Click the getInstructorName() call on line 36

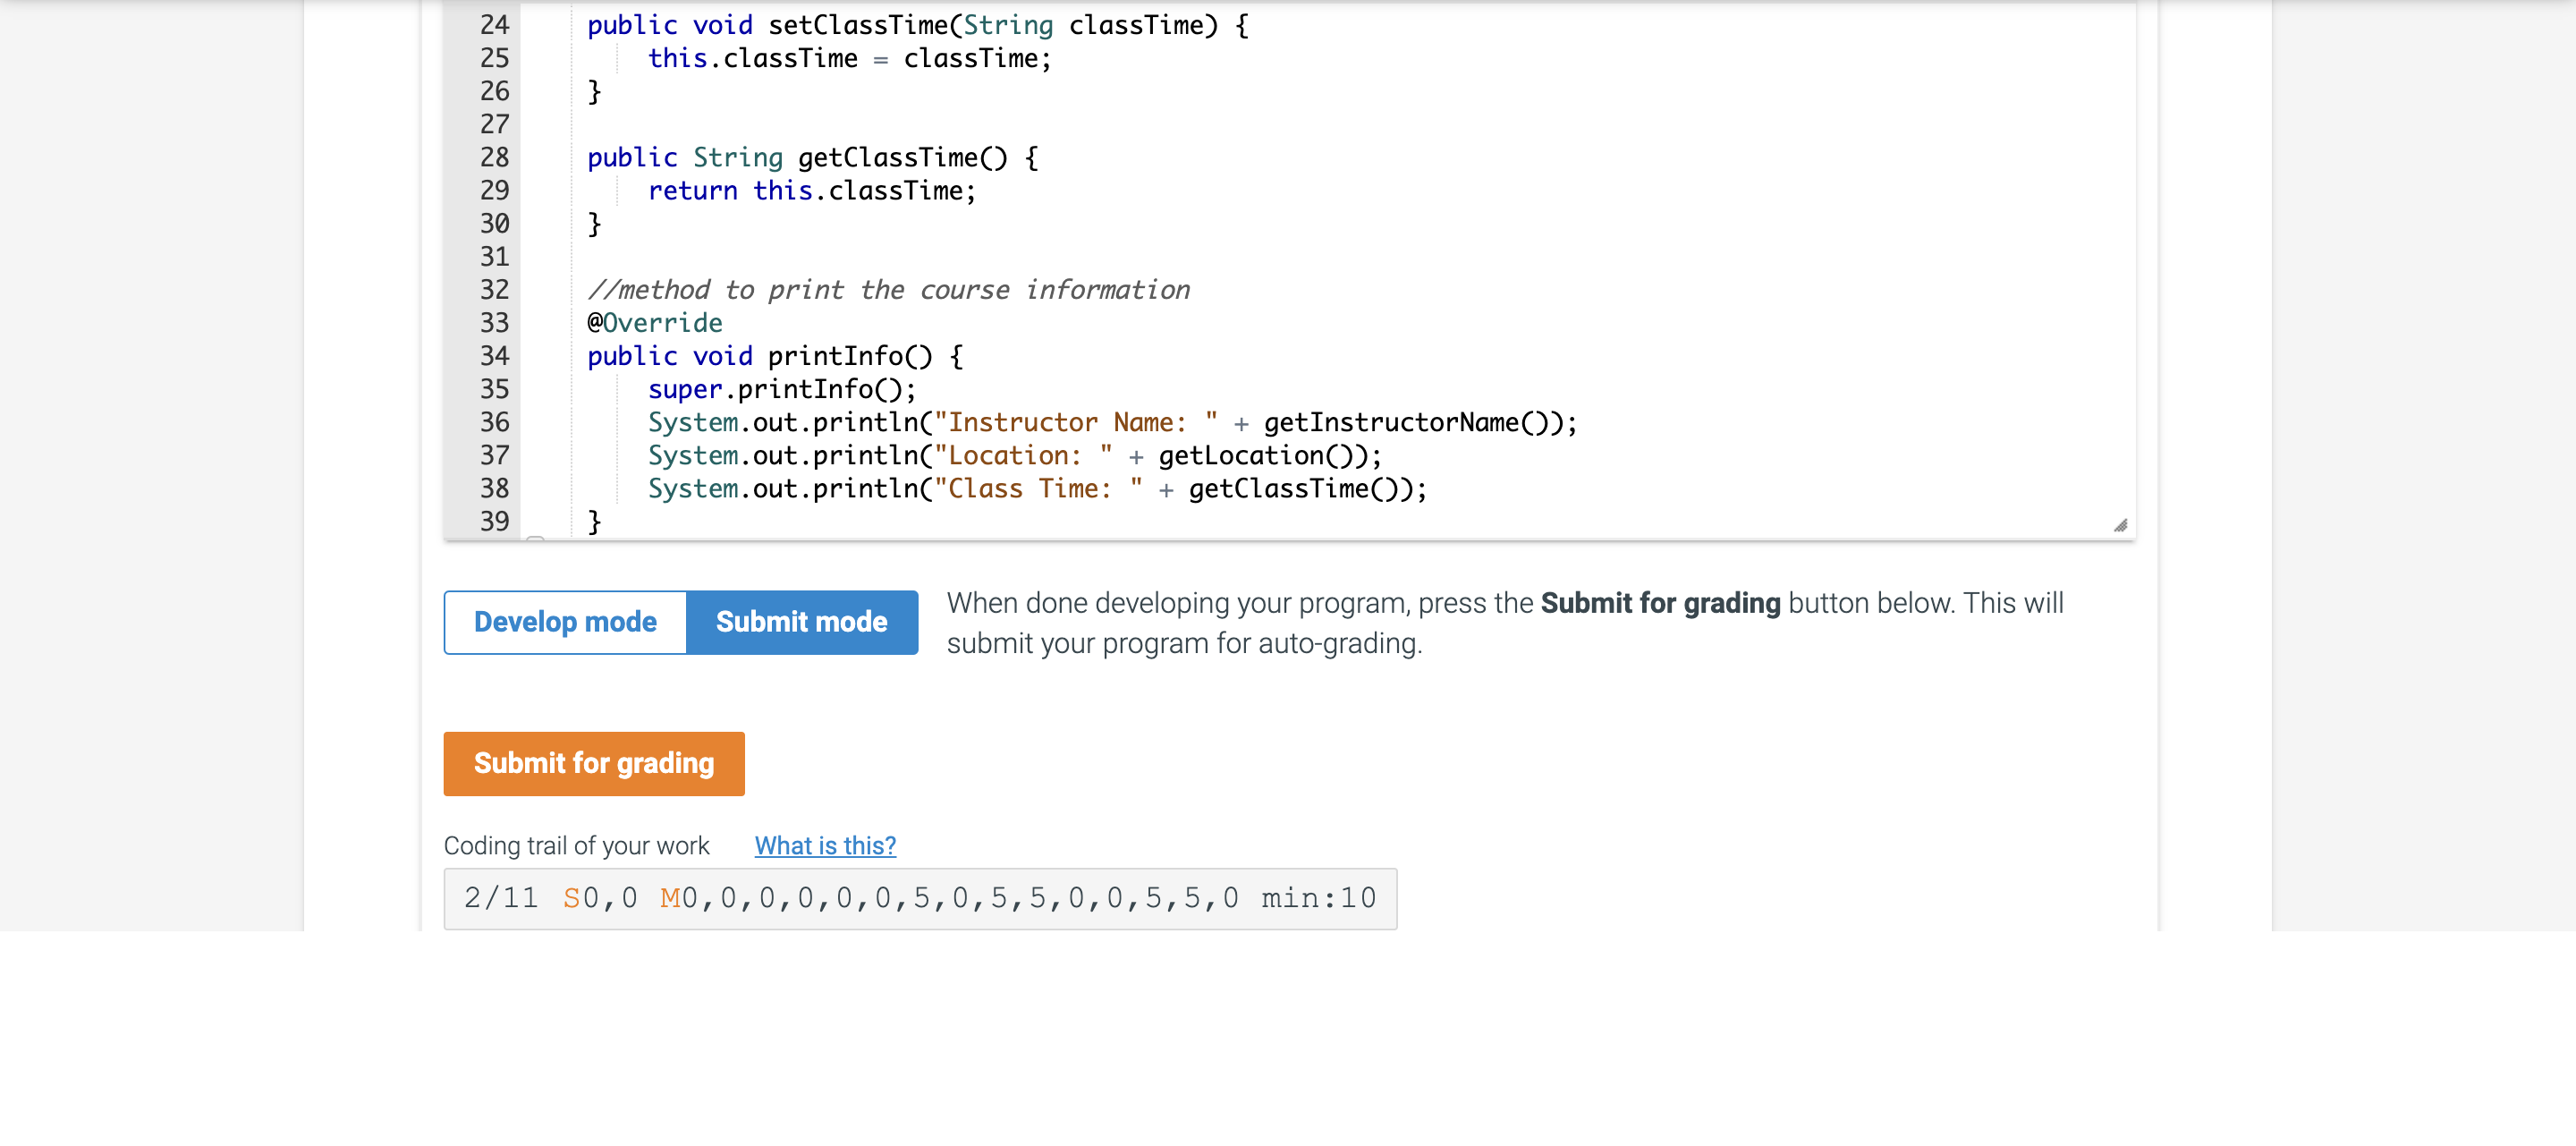point(1414,422)
